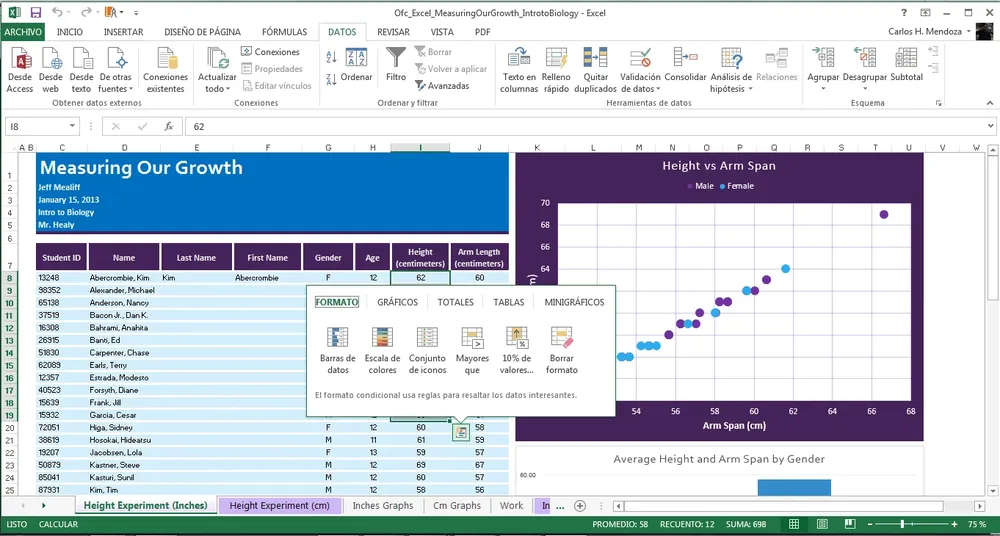Expand Análisis de hipótesis menu
The image size is (1000, 536).
[731, 89]
